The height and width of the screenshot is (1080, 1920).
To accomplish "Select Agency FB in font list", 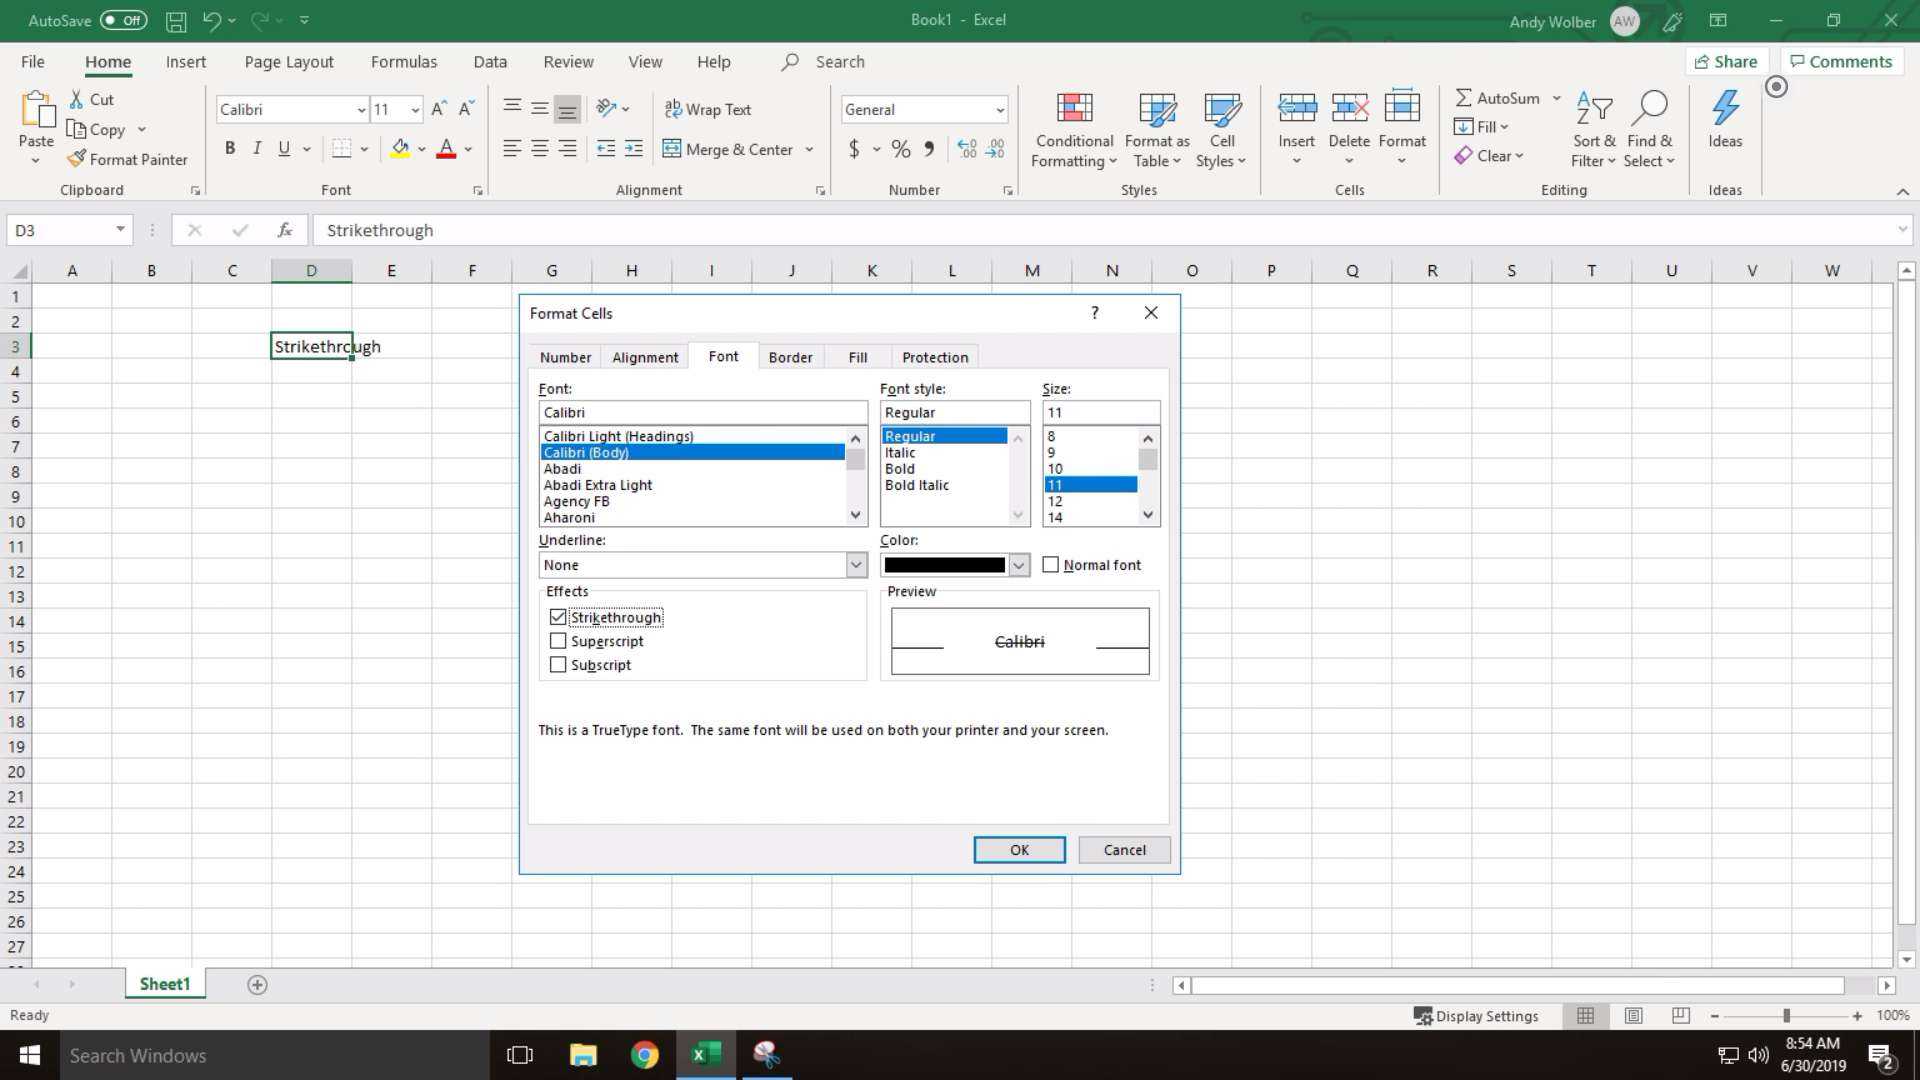I will click(x=576, y=501).
